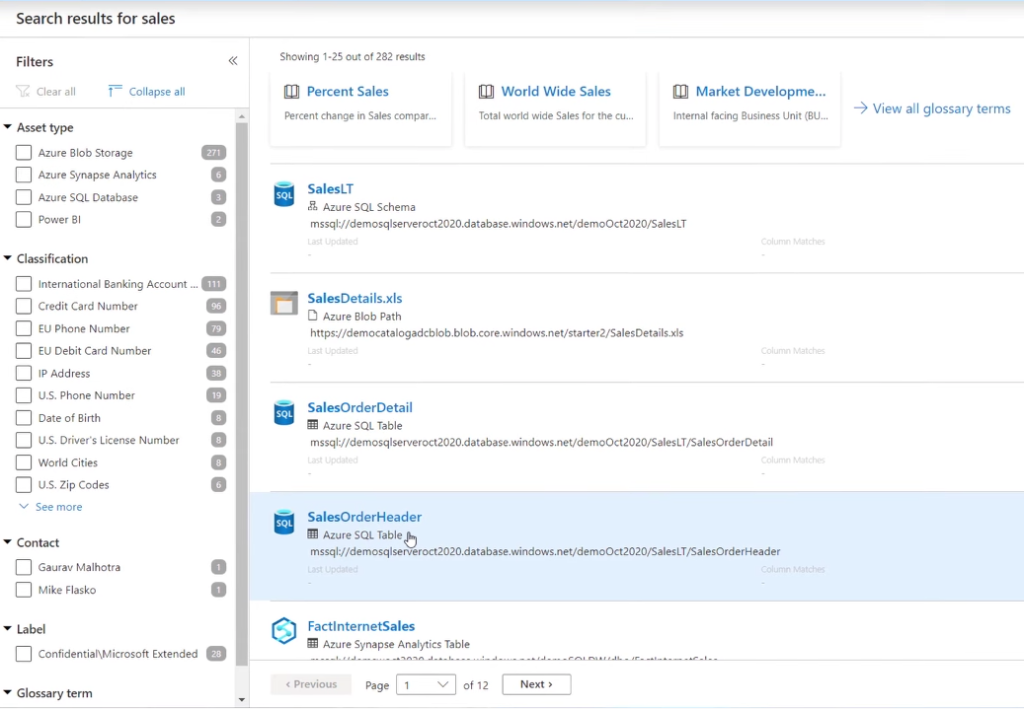
Task: Check the Date of Birth classification
Action: tap(24, 417)
